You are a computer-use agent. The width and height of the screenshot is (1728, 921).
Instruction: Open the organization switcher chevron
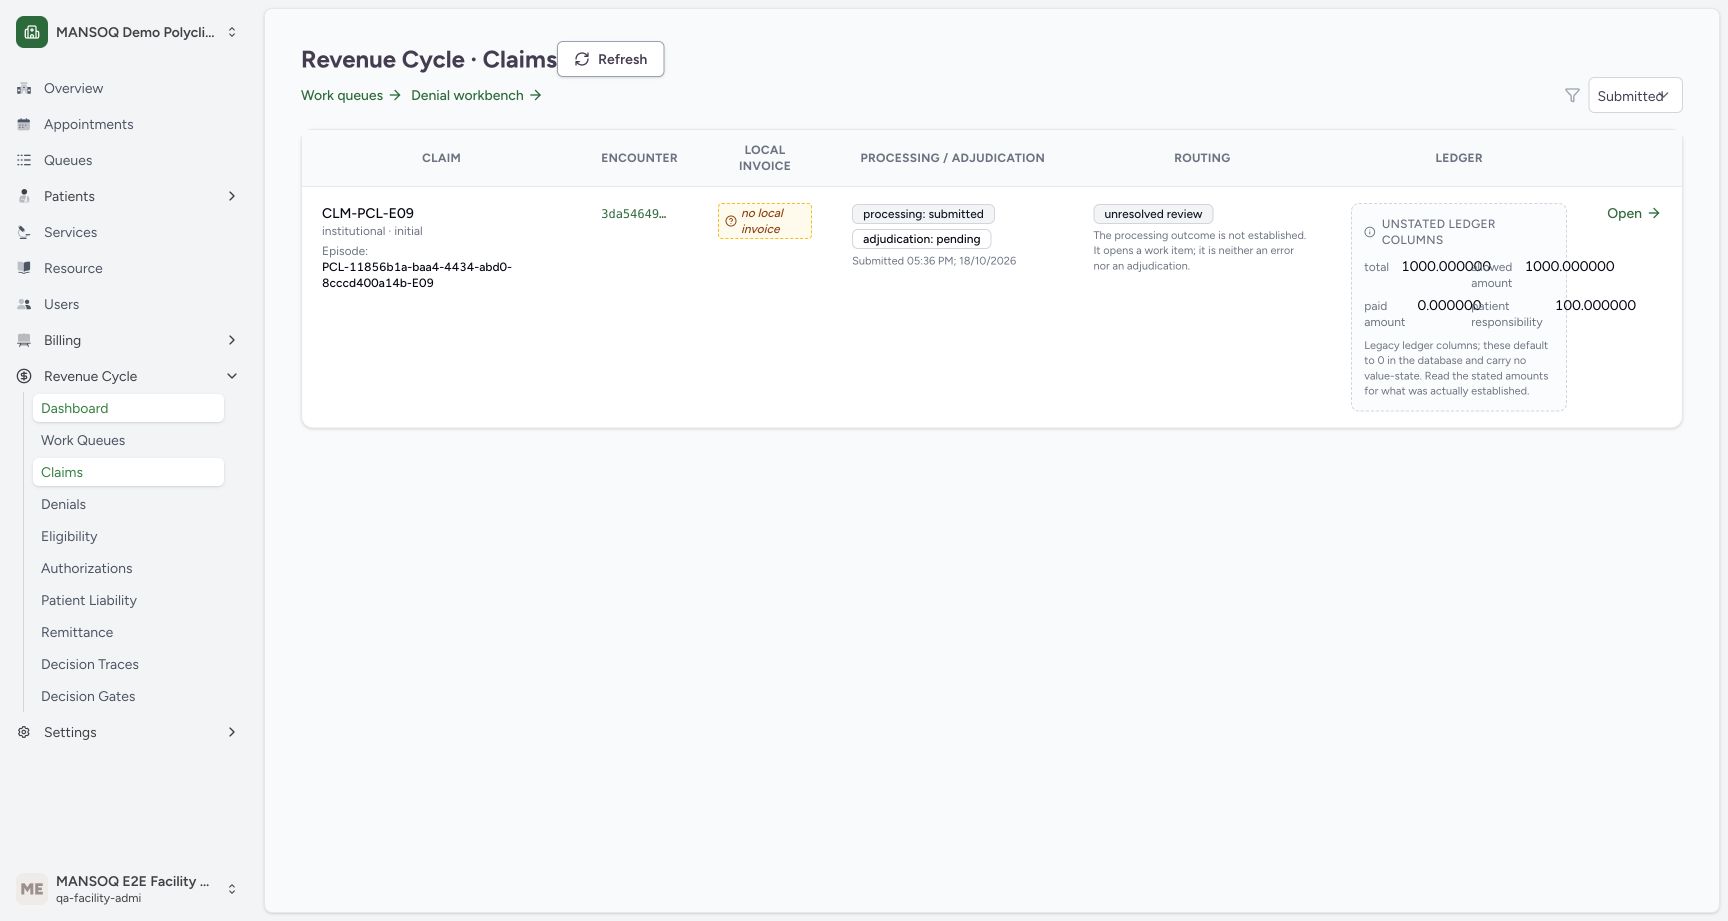pos(232,32)
